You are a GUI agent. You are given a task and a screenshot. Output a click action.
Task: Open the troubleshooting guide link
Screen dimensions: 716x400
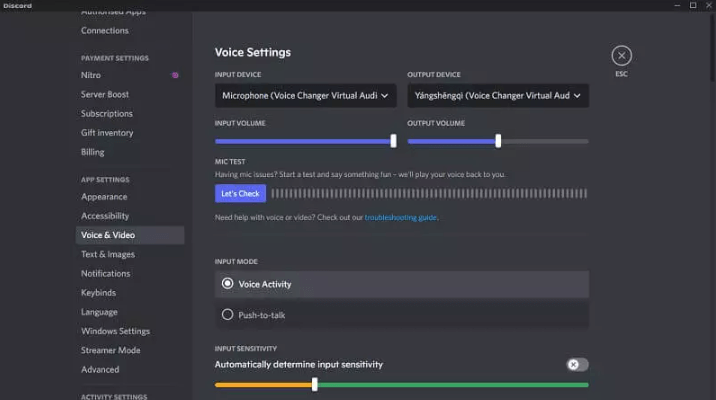(401, 217)
